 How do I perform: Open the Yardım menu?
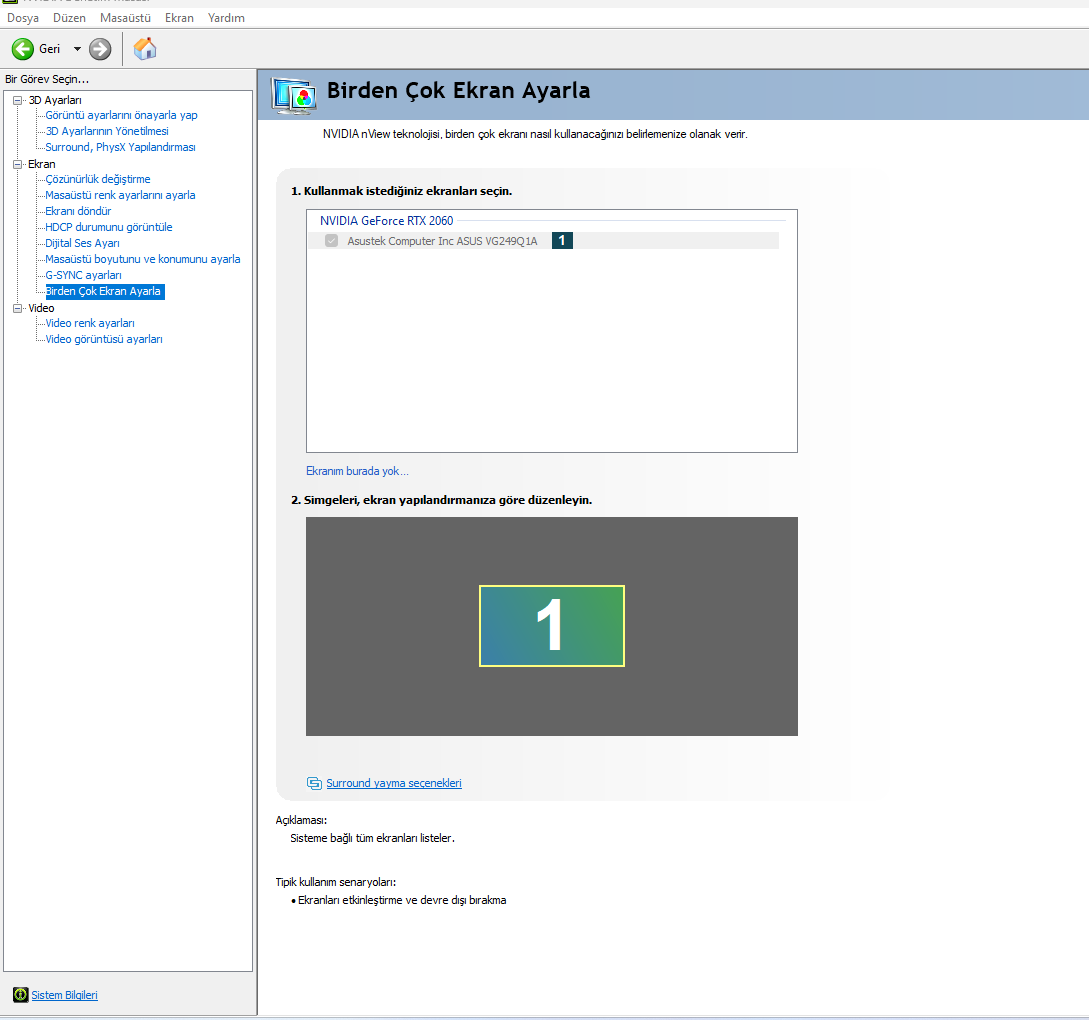(226, 18)
